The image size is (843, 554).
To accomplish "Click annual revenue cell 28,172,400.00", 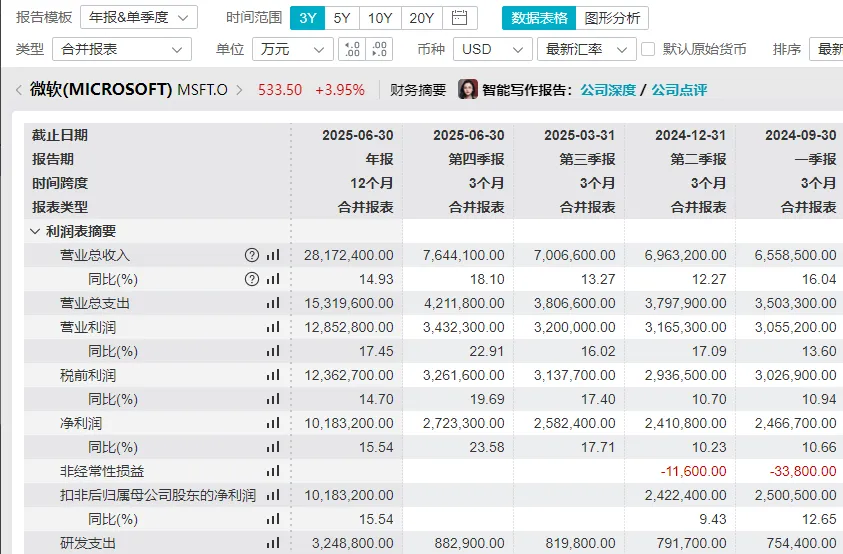I will 349,255.
